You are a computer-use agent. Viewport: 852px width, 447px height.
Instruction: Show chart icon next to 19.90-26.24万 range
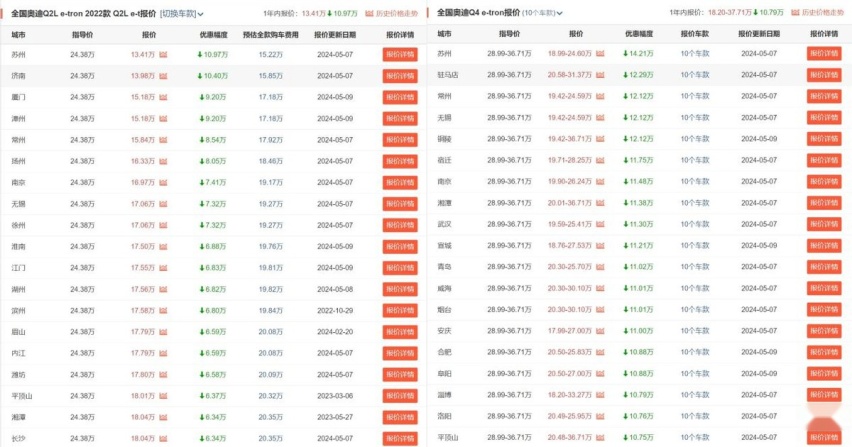pyautogui.click(x=600, y=181)
